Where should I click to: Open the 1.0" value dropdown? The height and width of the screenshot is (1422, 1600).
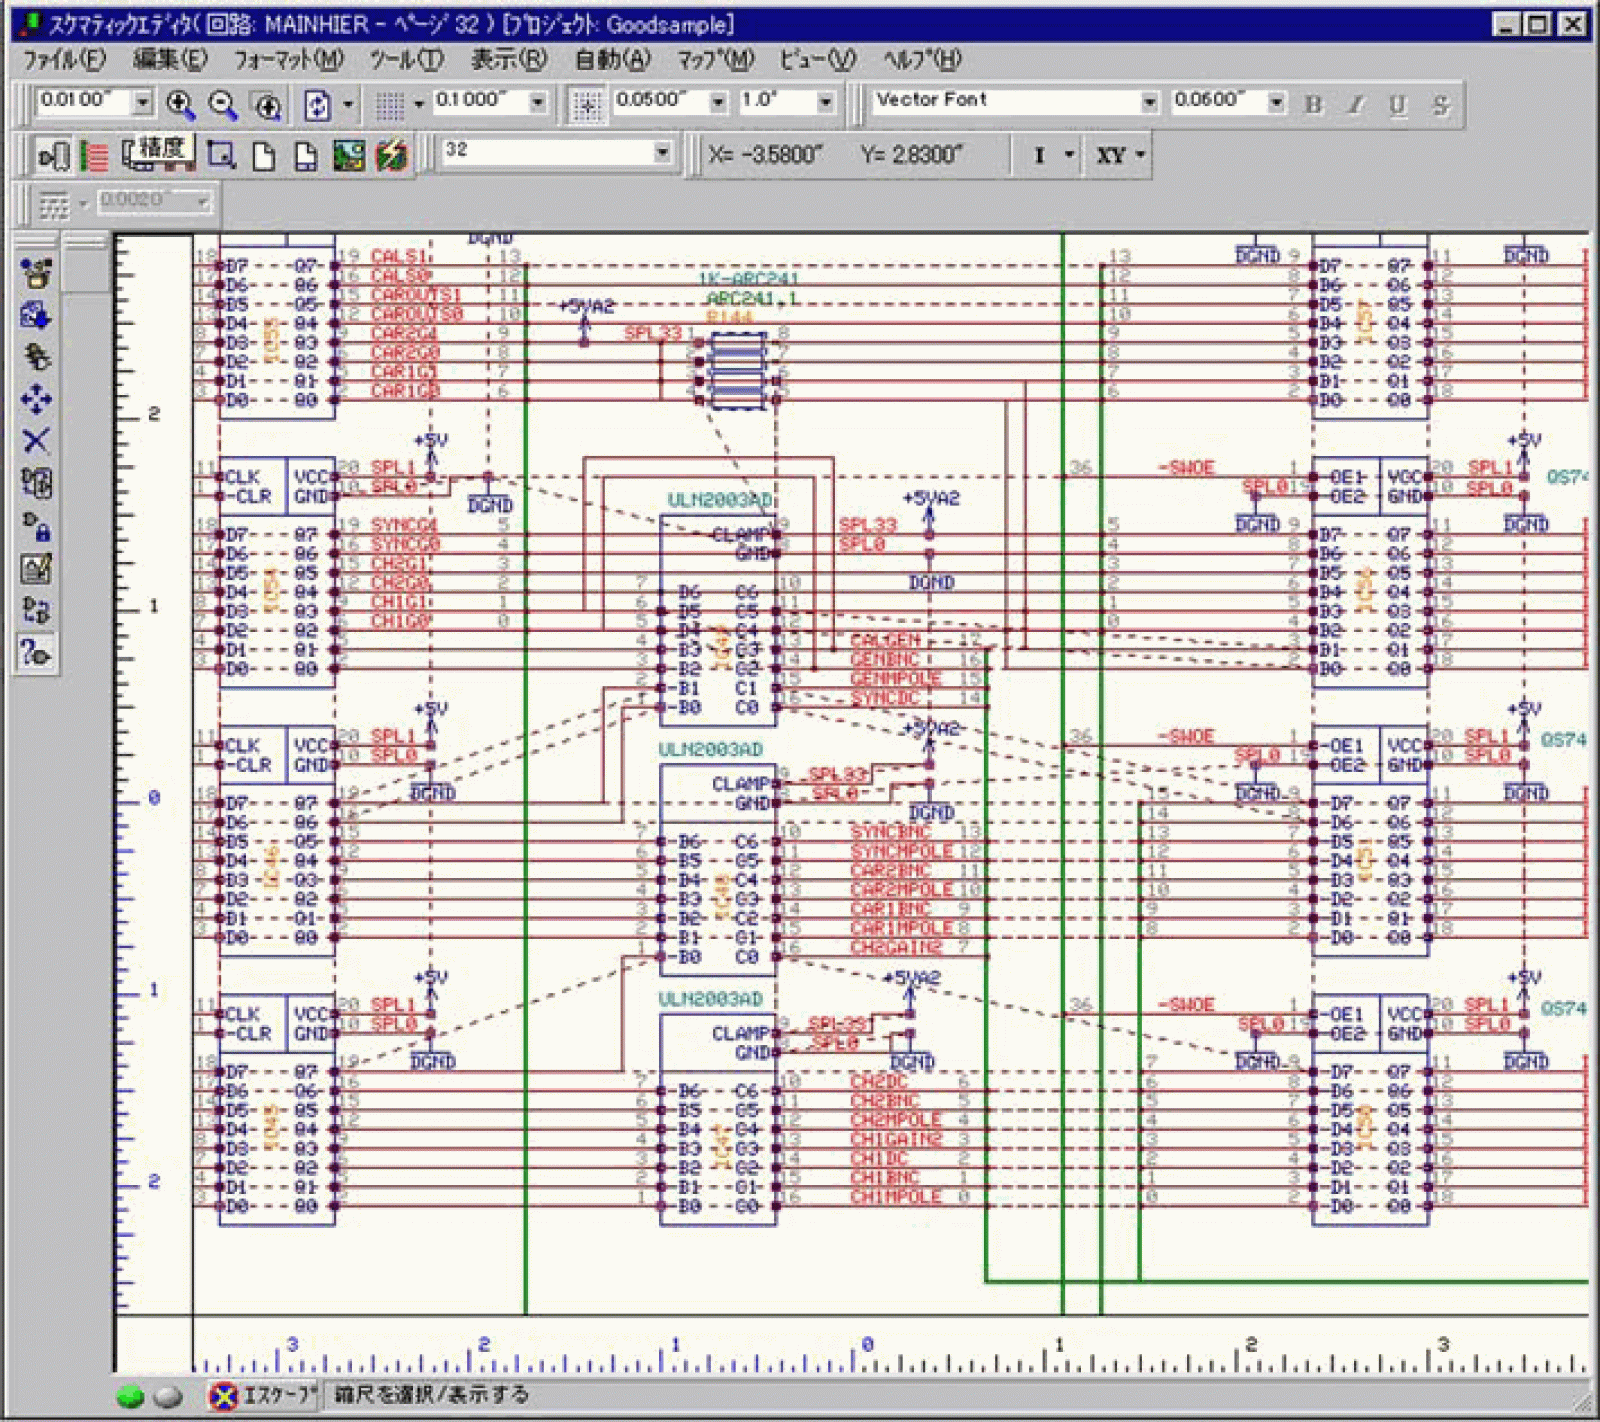tap(825, 101)
